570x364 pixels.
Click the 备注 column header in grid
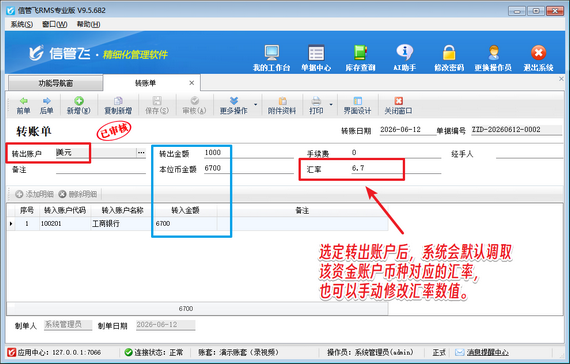pos(302,211)
